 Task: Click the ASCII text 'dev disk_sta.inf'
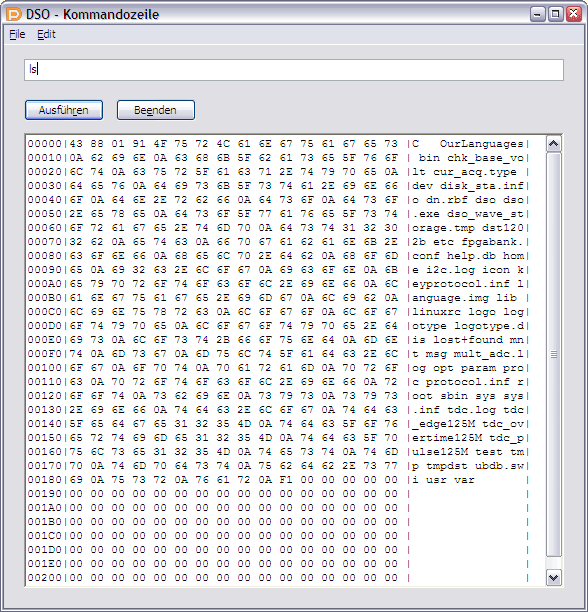coord(468,186)
